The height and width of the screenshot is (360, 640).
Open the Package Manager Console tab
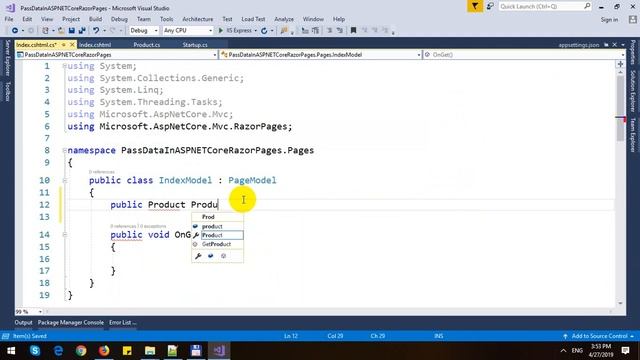(x=71, y=322)
